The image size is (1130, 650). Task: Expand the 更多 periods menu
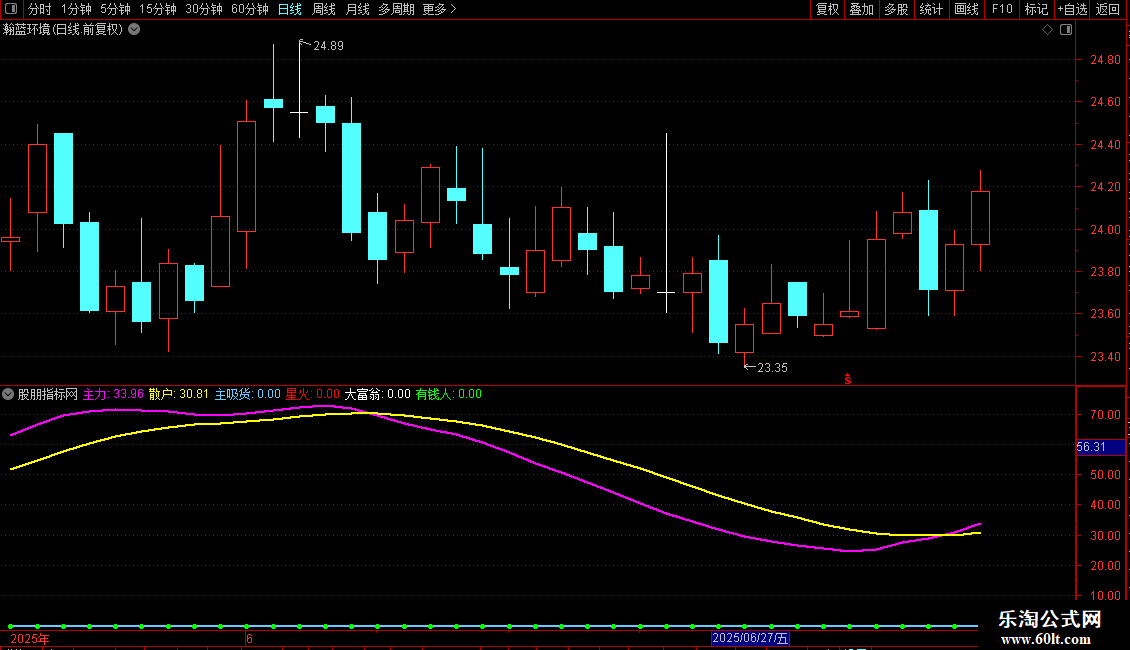click(x=439, y=9)
